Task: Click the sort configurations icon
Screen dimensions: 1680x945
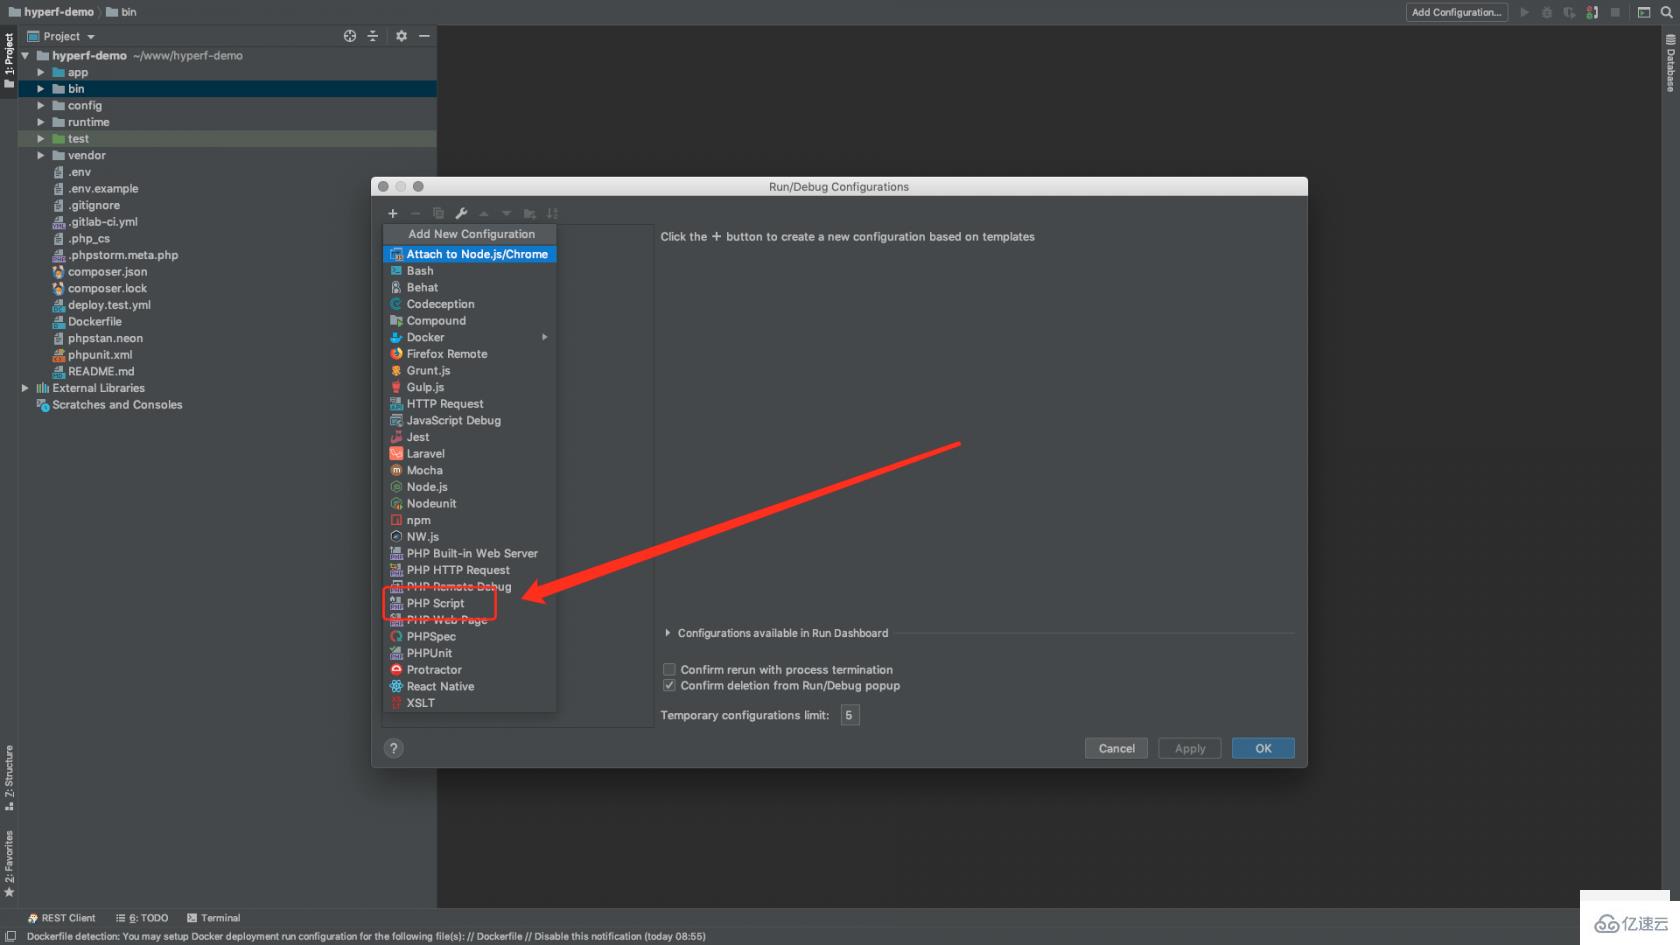Action: click(552, 213)
